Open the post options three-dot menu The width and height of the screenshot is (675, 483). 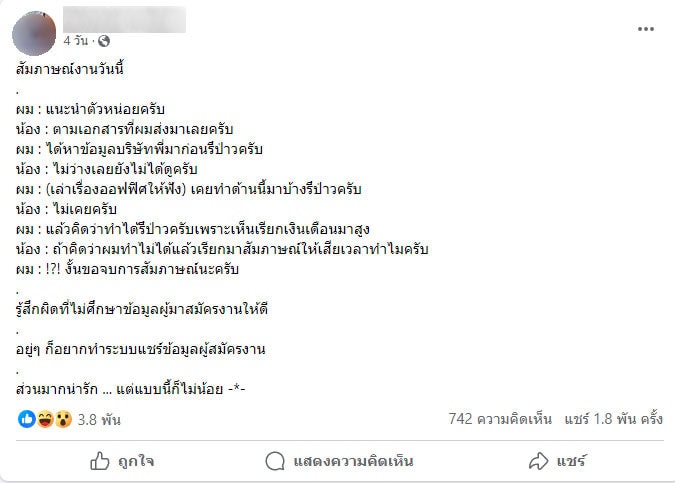(x=645, y=29)
